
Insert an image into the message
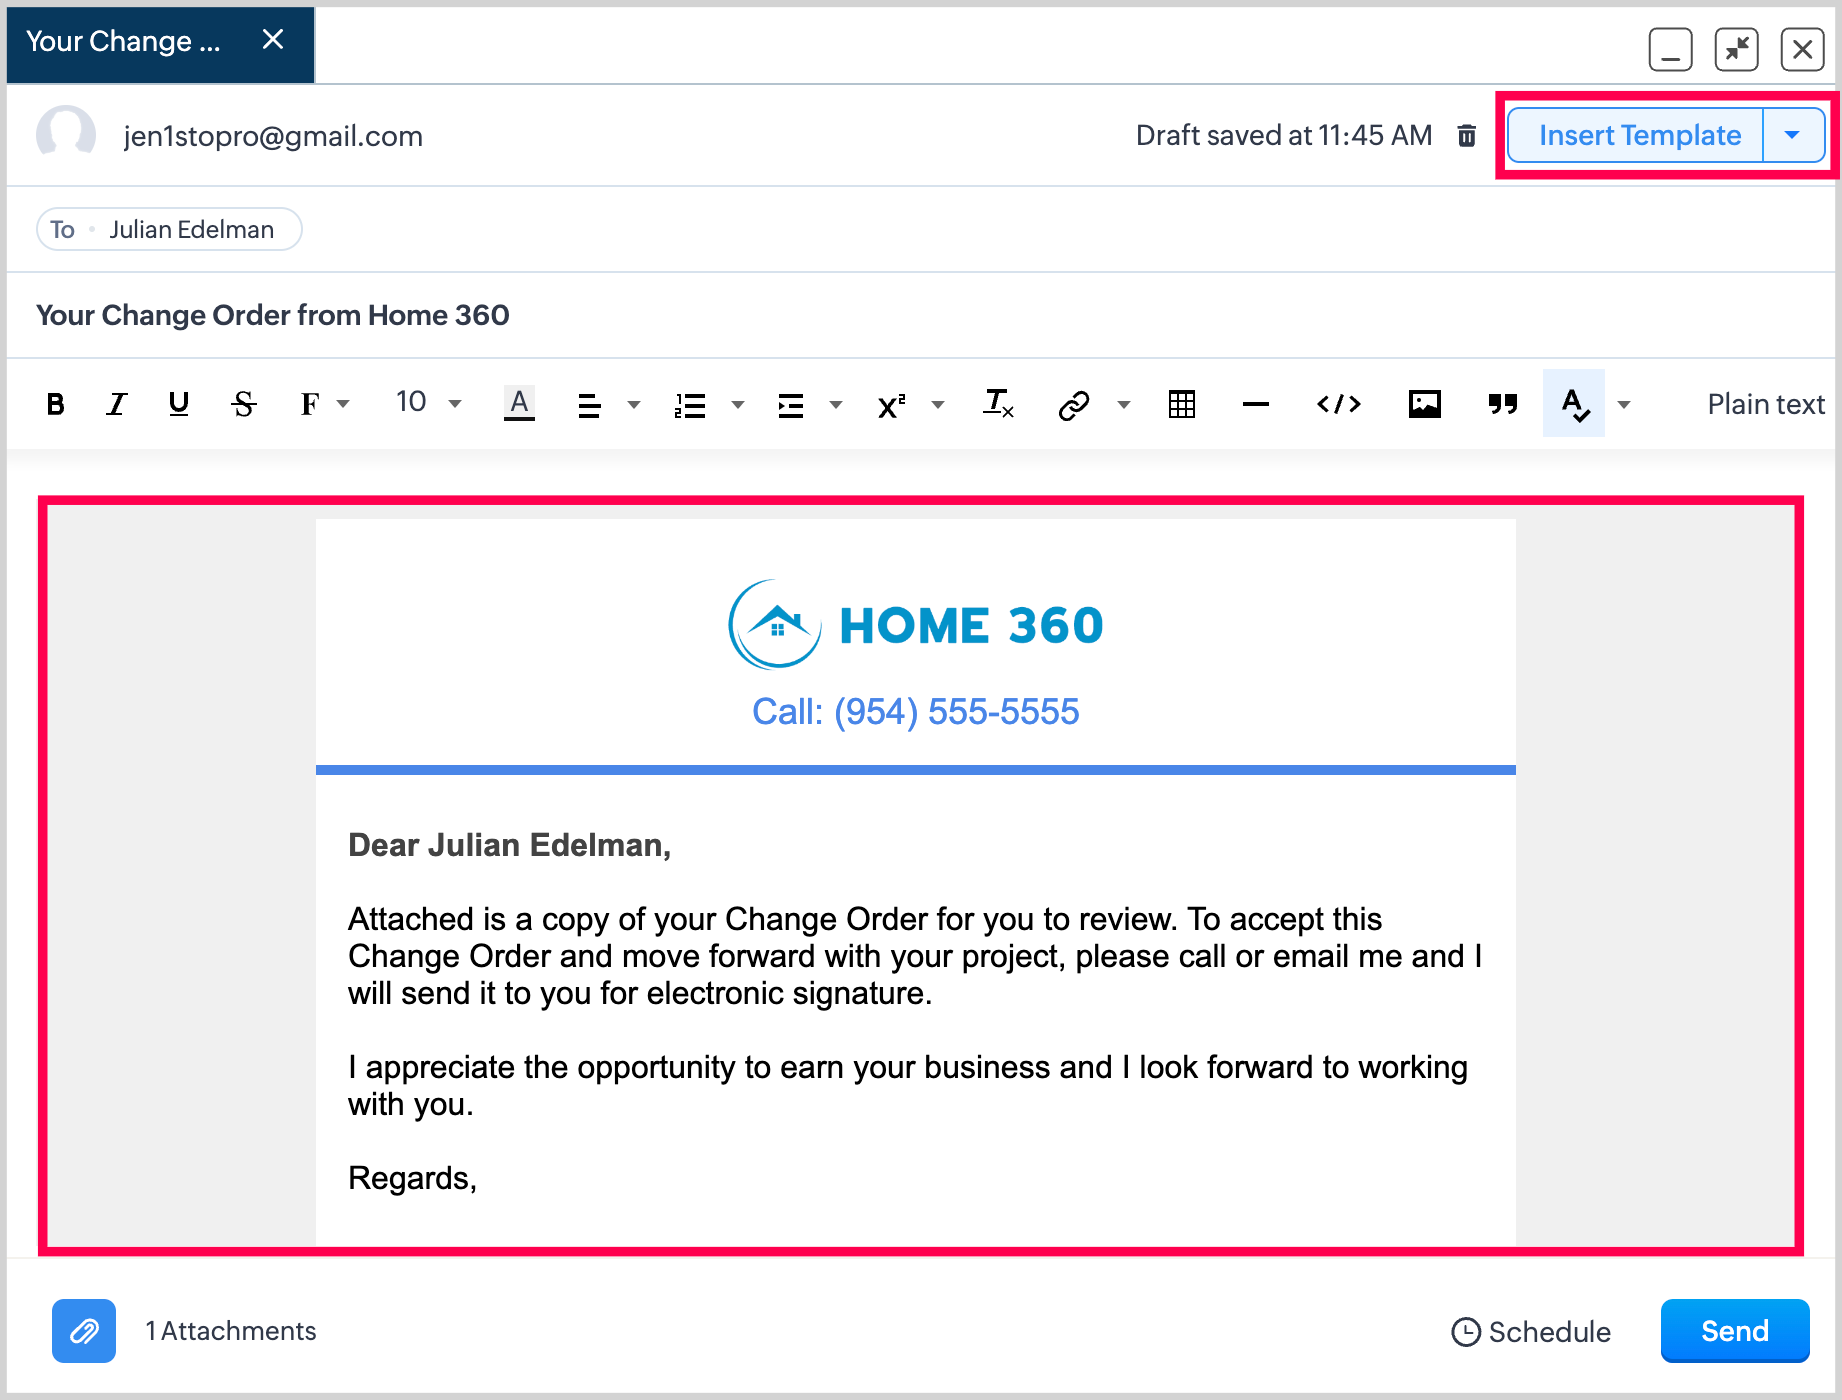(1424, 404)
